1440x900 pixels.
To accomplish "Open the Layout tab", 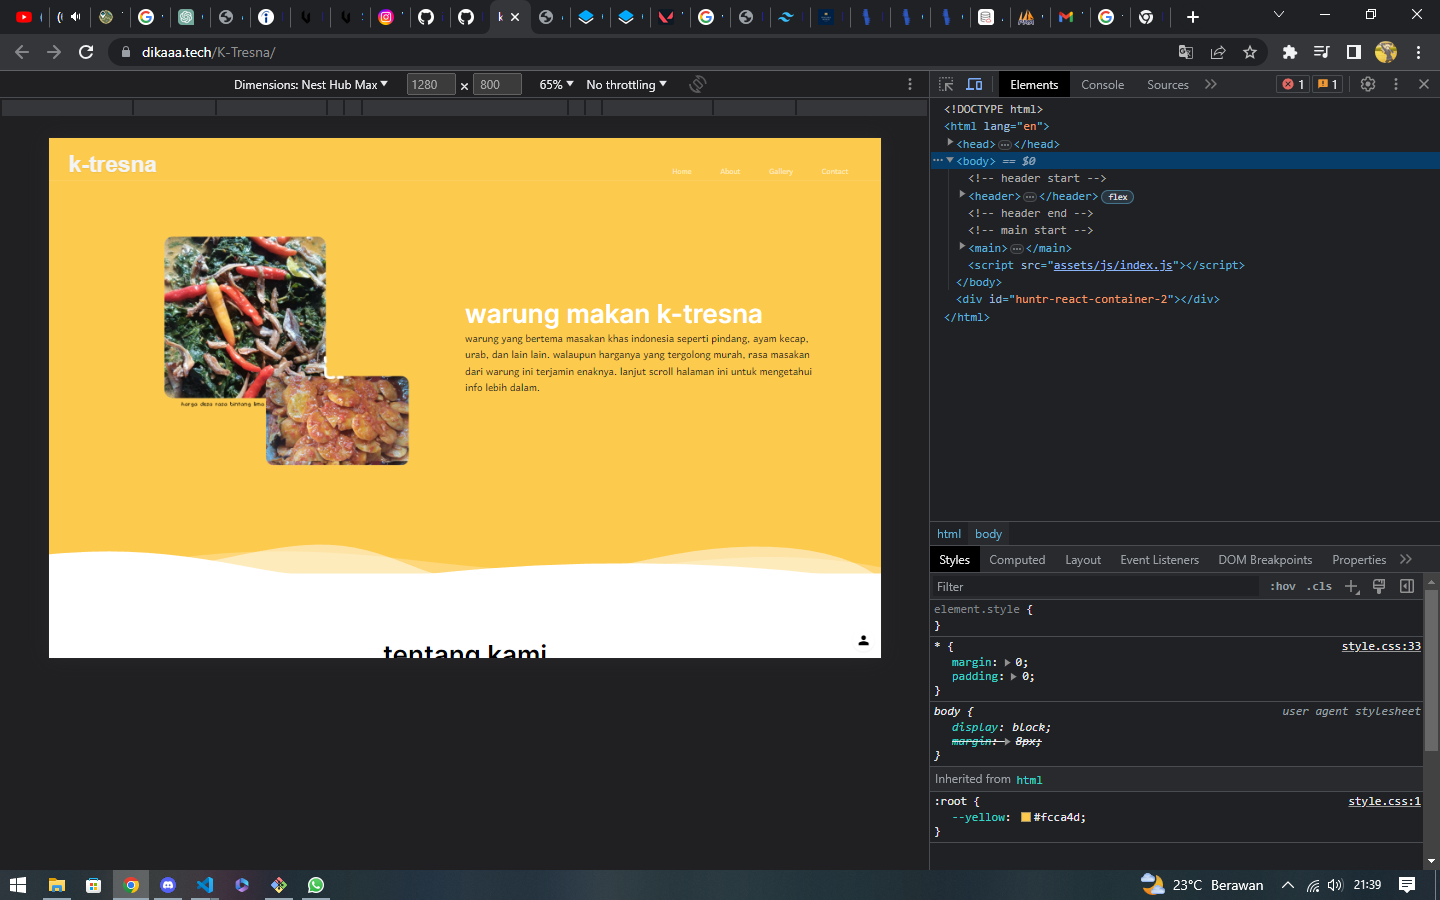I will [1083, 560].
